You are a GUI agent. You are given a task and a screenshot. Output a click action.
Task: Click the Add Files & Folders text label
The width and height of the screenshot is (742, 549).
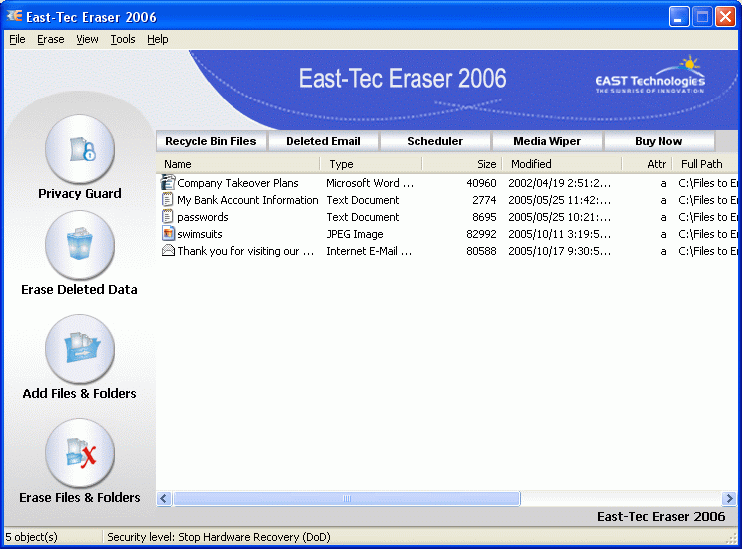[80, 393]
